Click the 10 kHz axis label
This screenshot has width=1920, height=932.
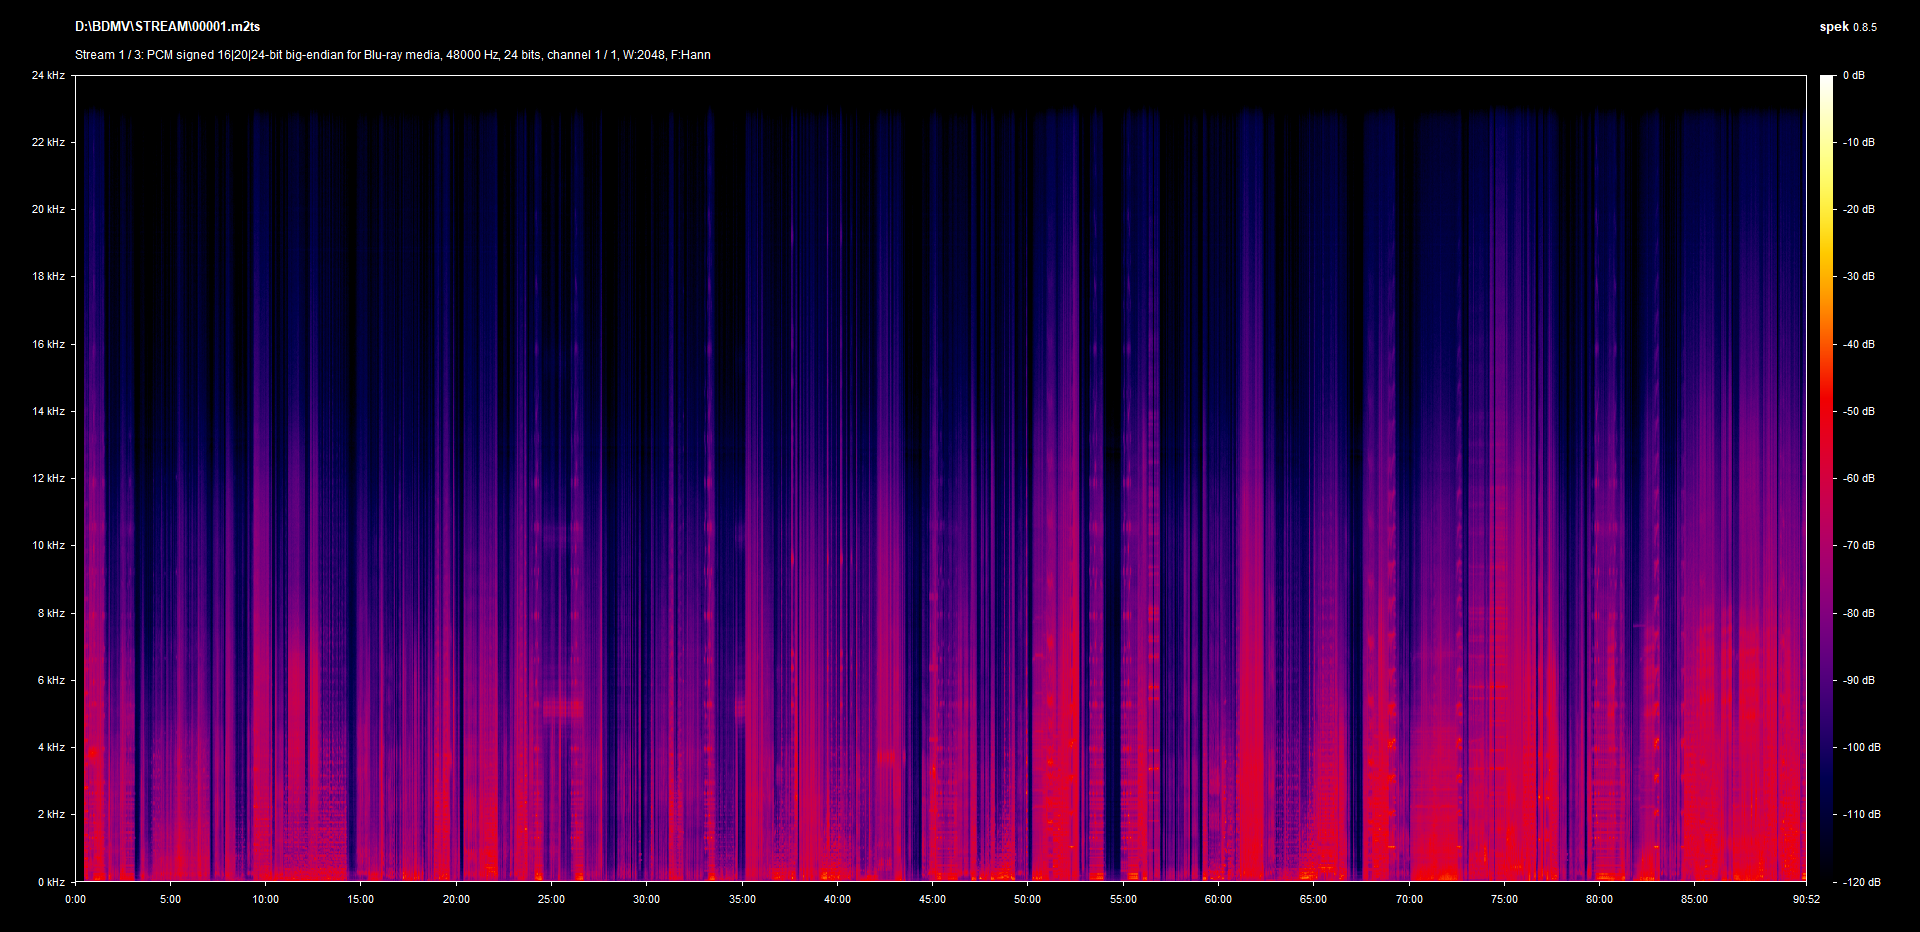click(48, 545)
